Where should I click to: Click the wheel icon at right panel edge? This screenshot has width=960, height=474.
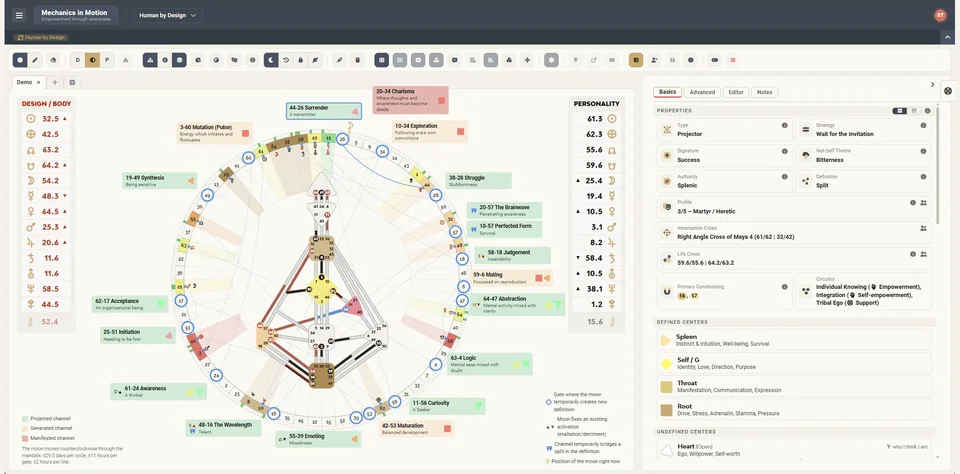point(948,91)
